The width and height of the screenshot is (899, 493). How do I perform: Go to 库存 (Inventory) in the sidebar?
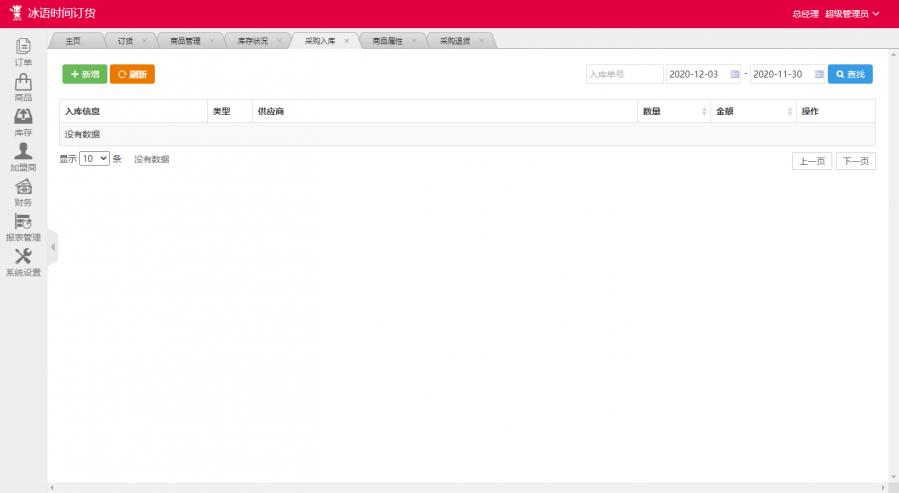(x=23, y=118)
